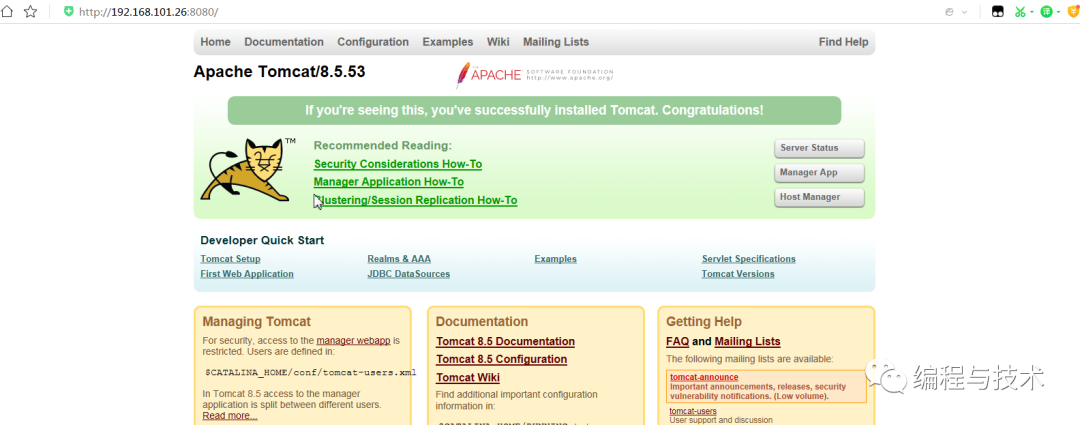
Task: Click the green Congratulations banner
Action: click(x=534, y=110)
